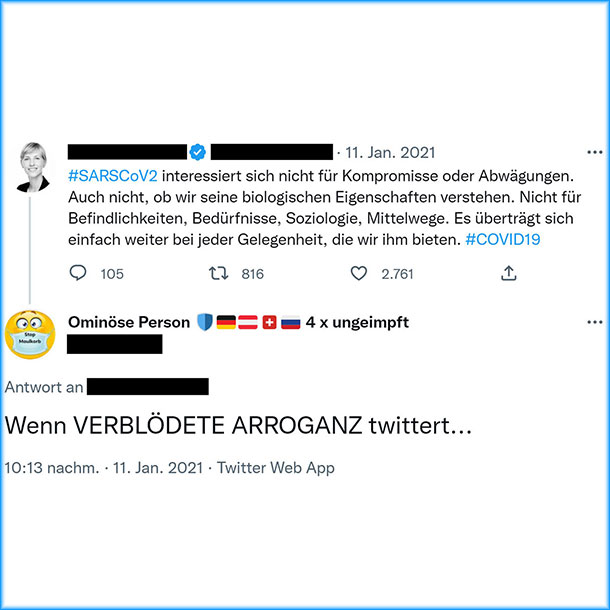Viewport: 610px width, 610px height.
Task: Click the 11. Jan. 2021 tweet date
Action: pyautogui.click(x=390, y=152)
